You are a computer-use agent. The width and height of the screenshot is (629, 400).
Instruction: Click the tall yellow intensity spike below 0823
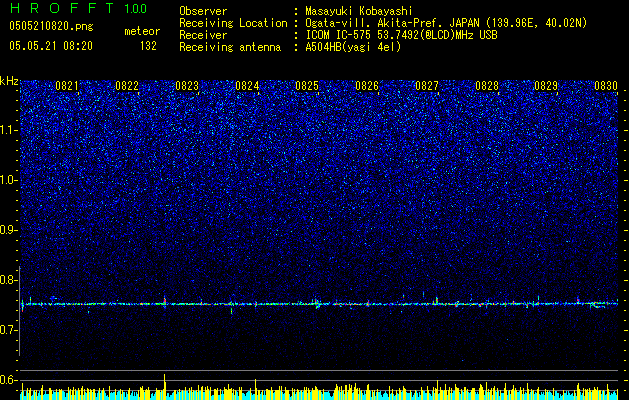[164, 386]
